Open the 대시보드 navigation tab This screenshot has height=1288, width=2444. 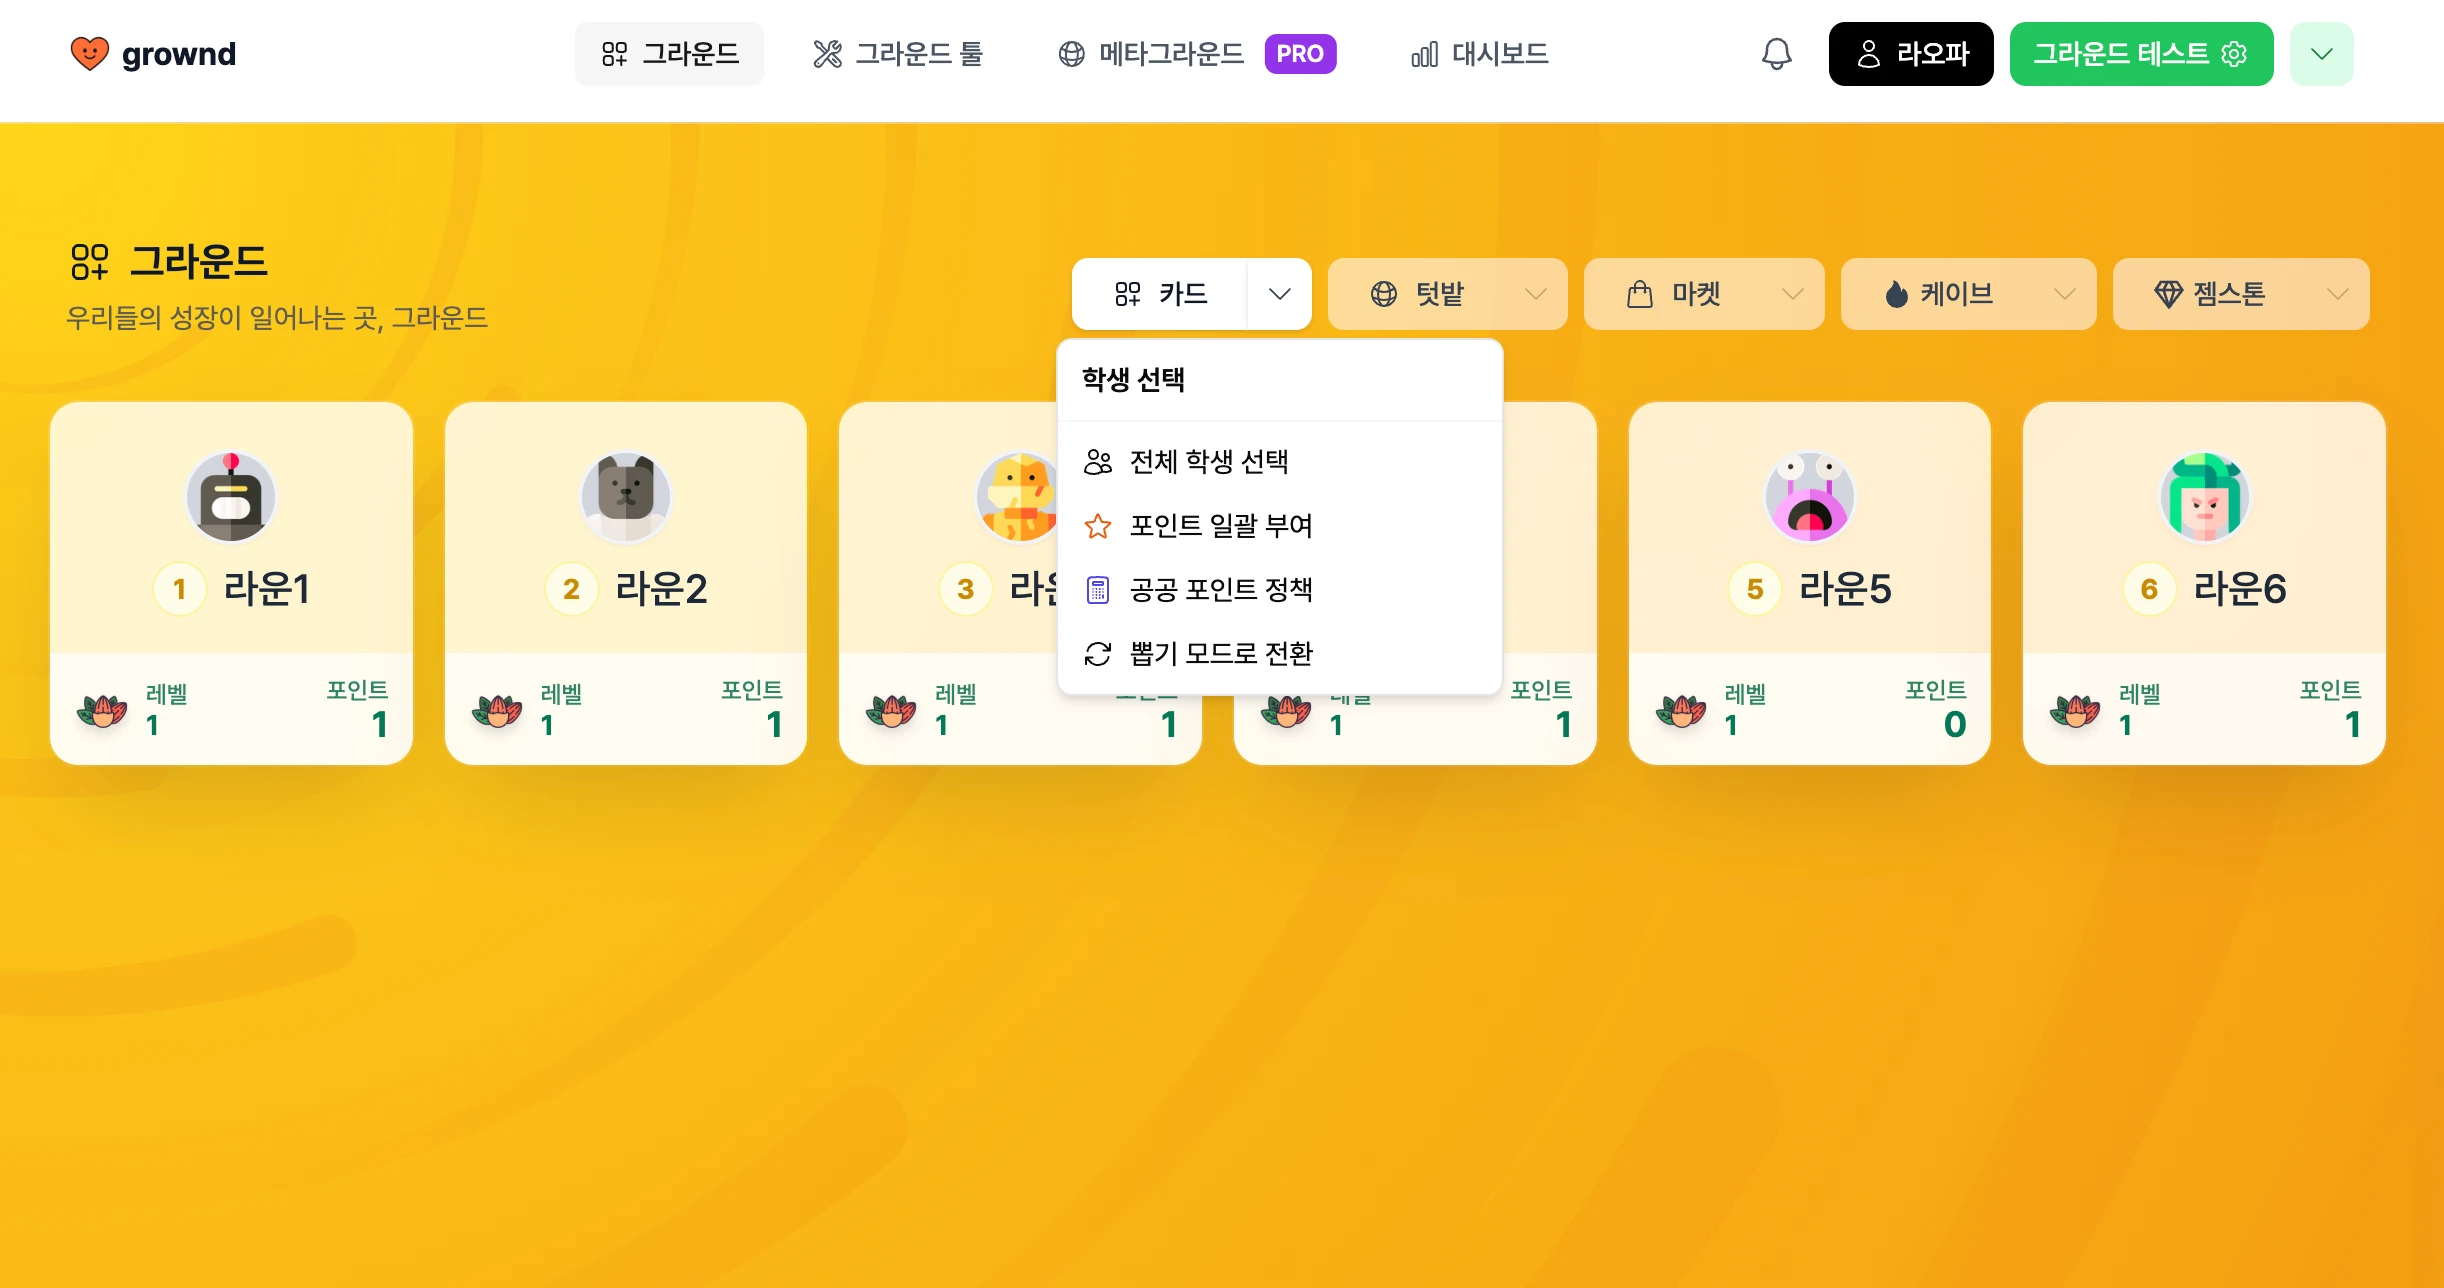[1480, 54]
